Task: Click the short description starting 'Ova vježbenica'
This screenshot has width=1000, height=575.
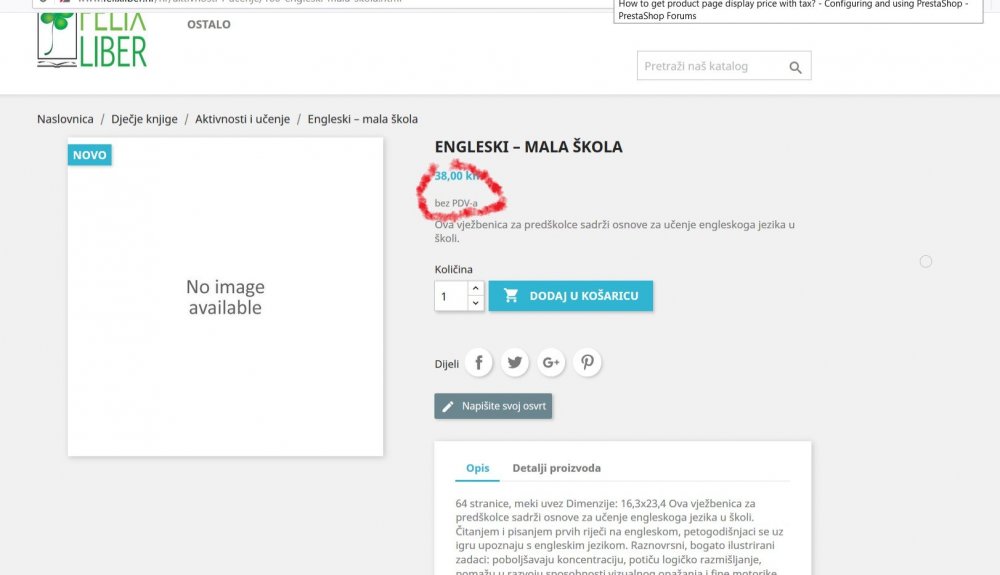Action: (614, 231)
